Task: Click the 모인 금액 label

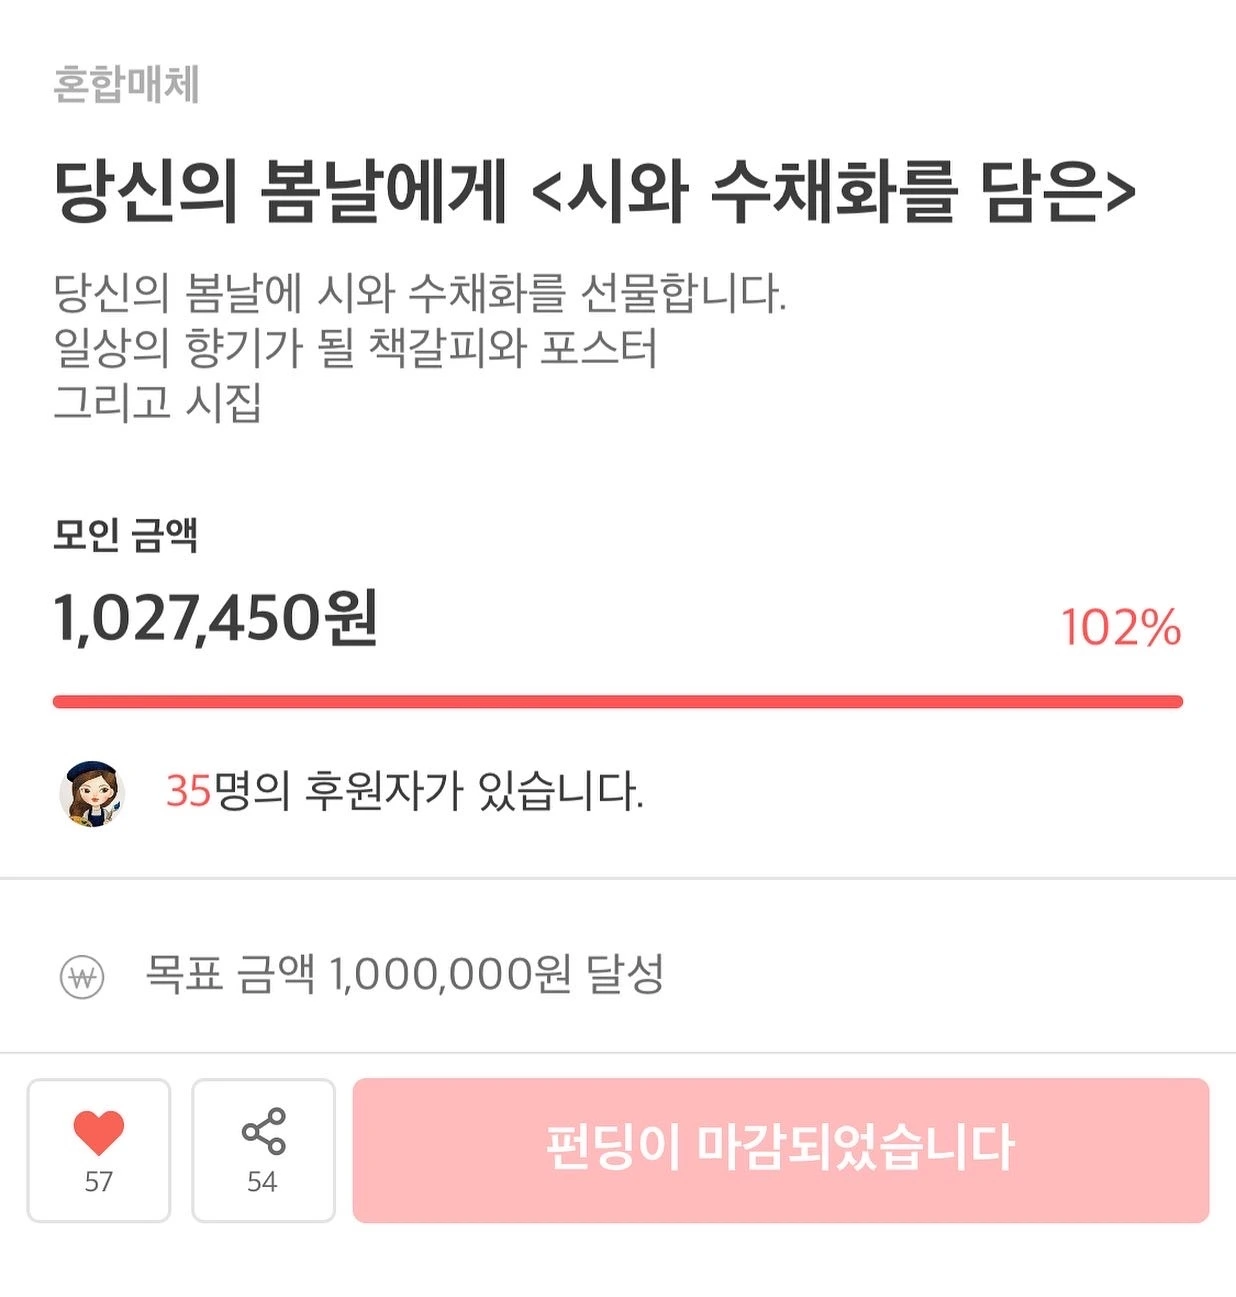Action: tap(125, 535)
